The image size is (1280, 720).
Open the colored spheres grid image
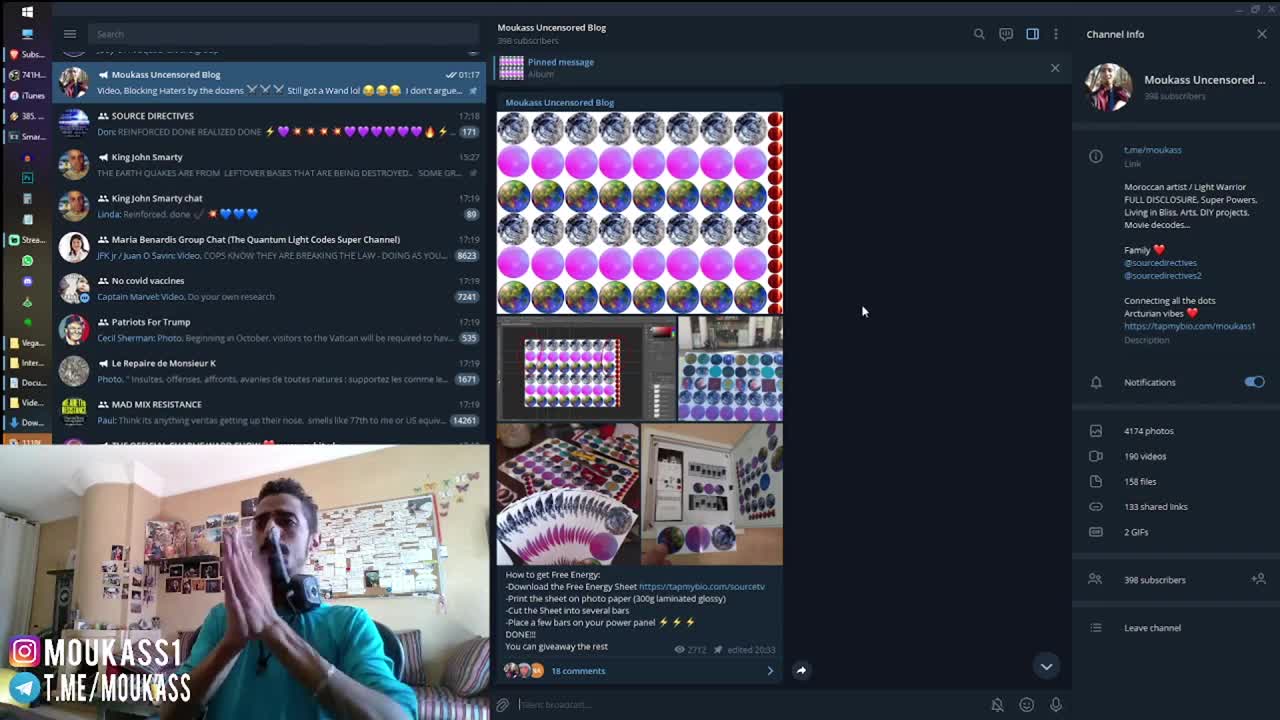[x=640, y=213]
